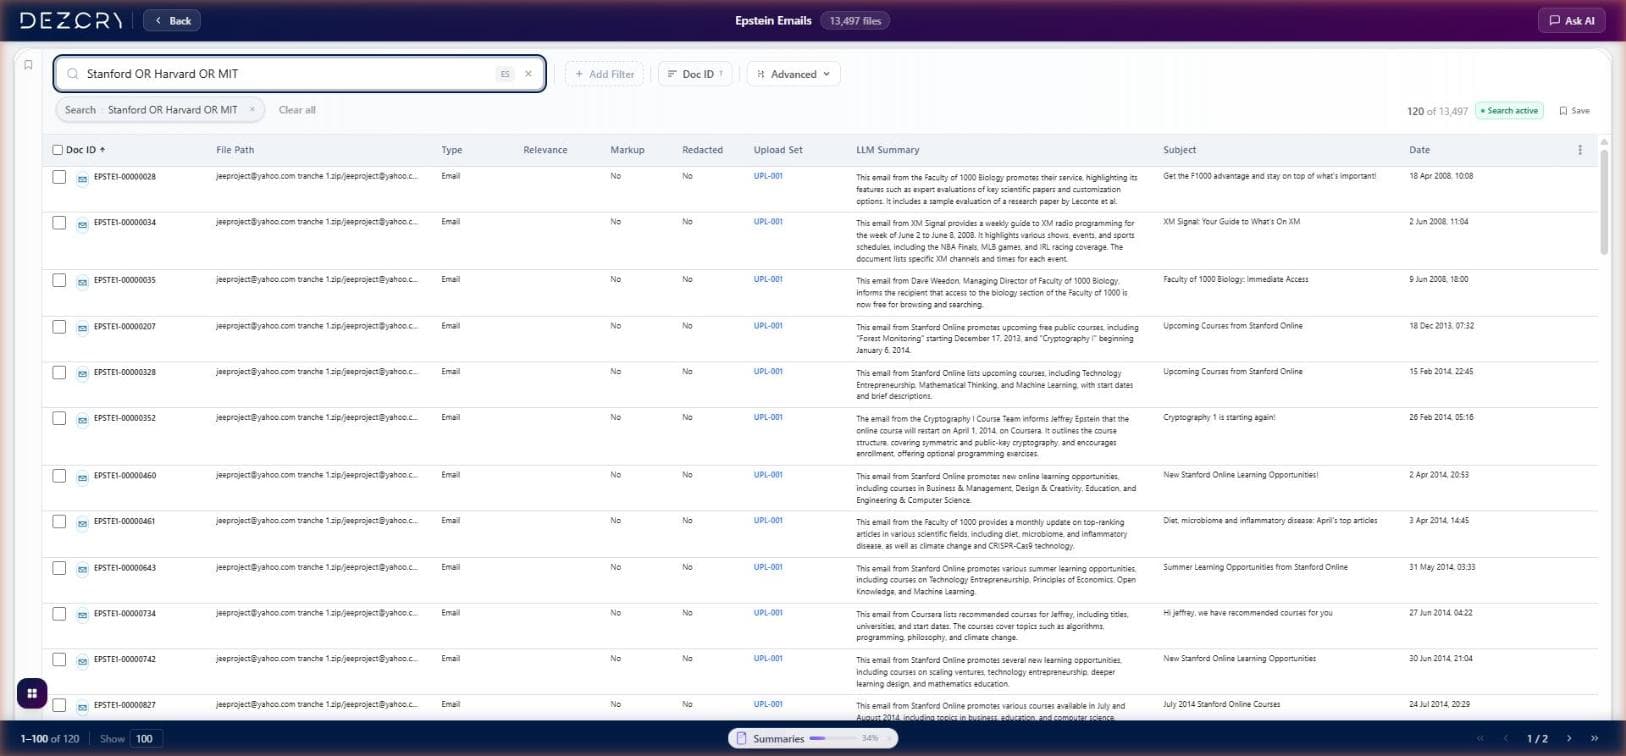The width and height of the screenshot is (1626, 756).
Task: Remove the Stanford OR Harvard OR MIT filter chip
Action: coord(252,110)
